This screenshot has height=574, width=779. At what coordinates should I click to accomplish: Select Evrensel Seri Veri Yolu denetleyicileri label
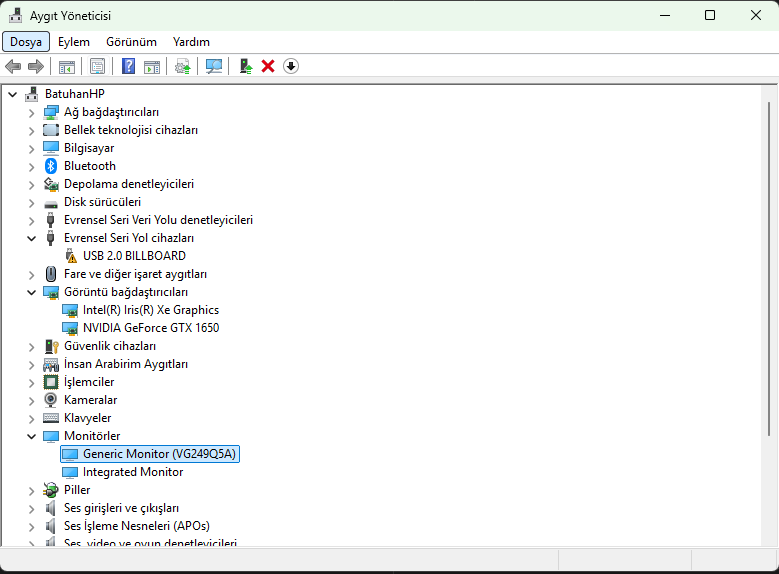click(x=158, y=220)
